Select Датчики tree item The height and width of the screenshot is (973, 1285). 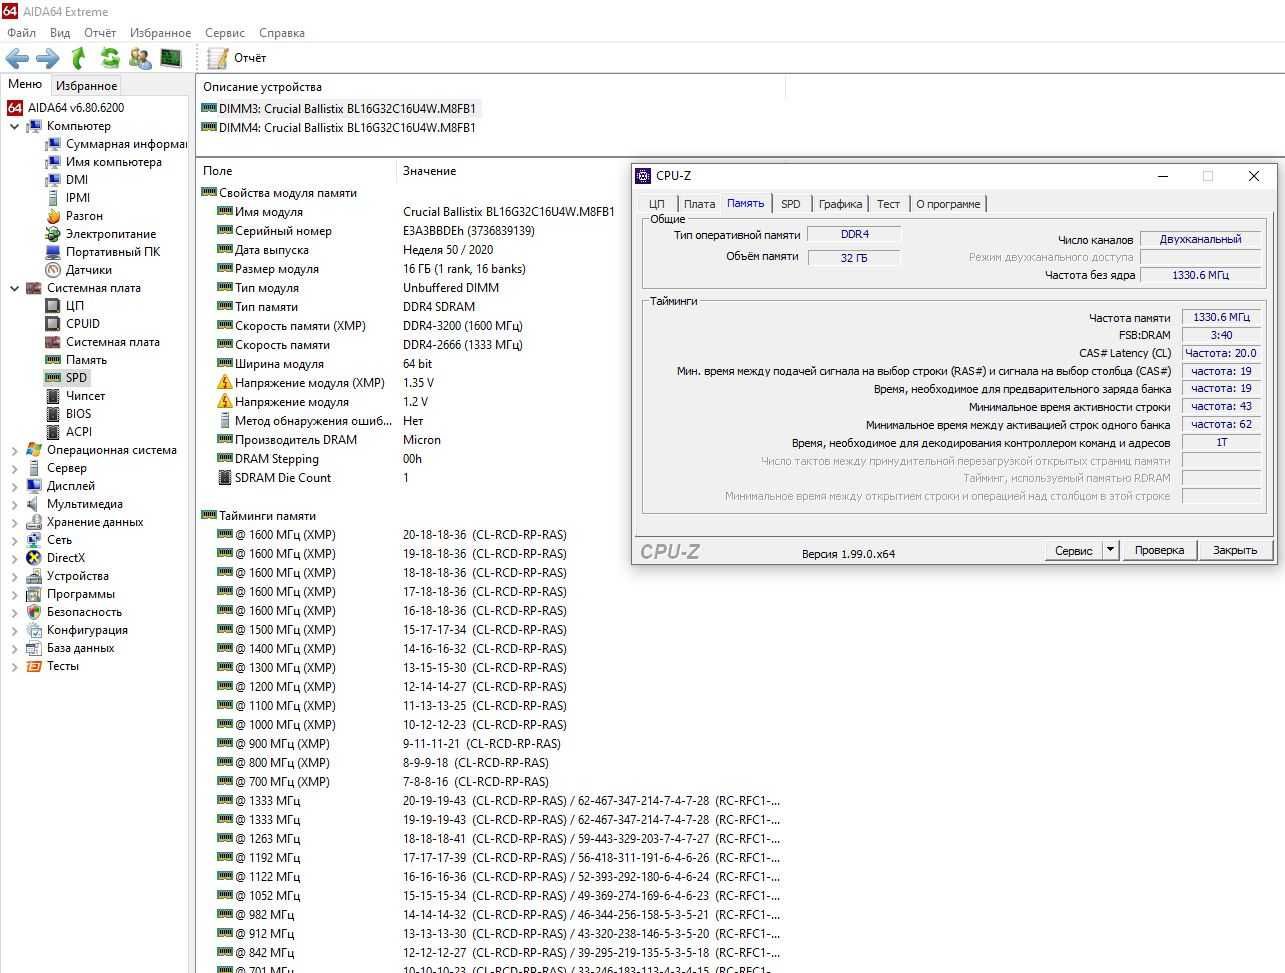point(89,270)
